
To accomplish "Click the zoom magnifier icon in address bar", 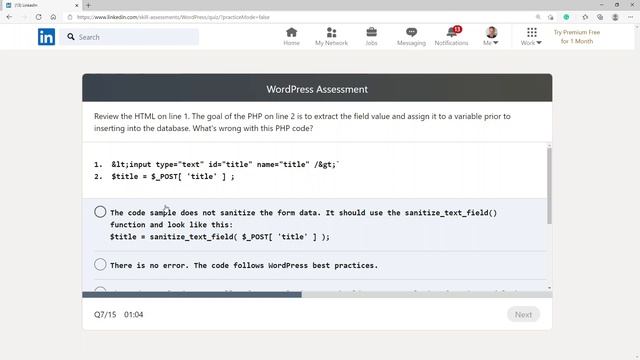I will pyautogui.click(x=538, y=17).
